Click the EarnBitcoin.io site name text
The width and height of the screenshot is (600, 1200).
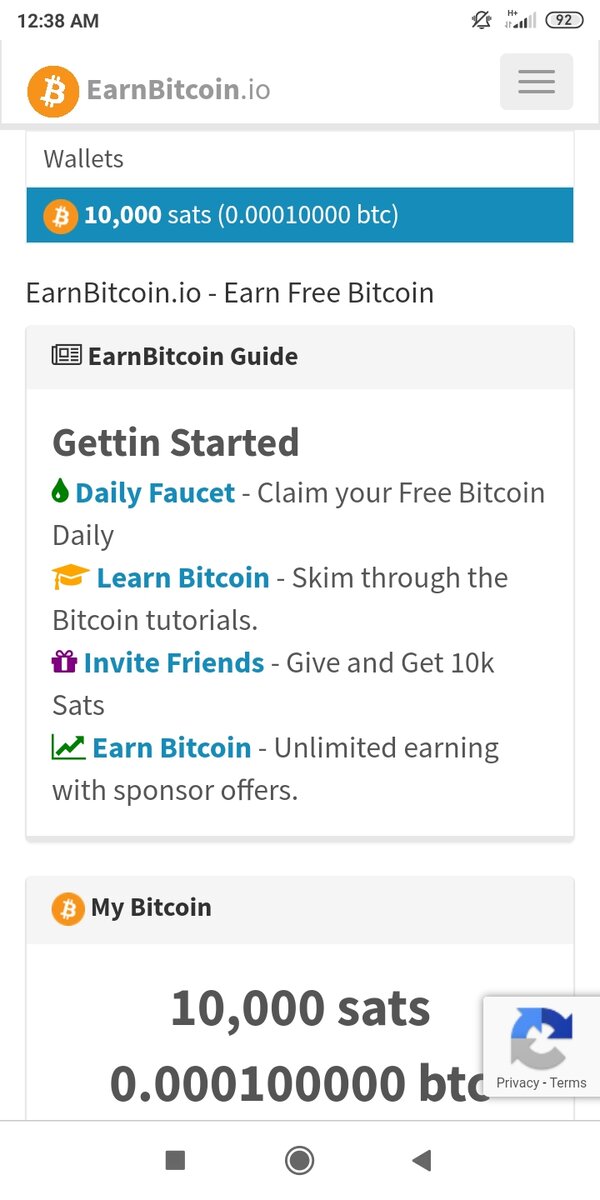(178, 91)
